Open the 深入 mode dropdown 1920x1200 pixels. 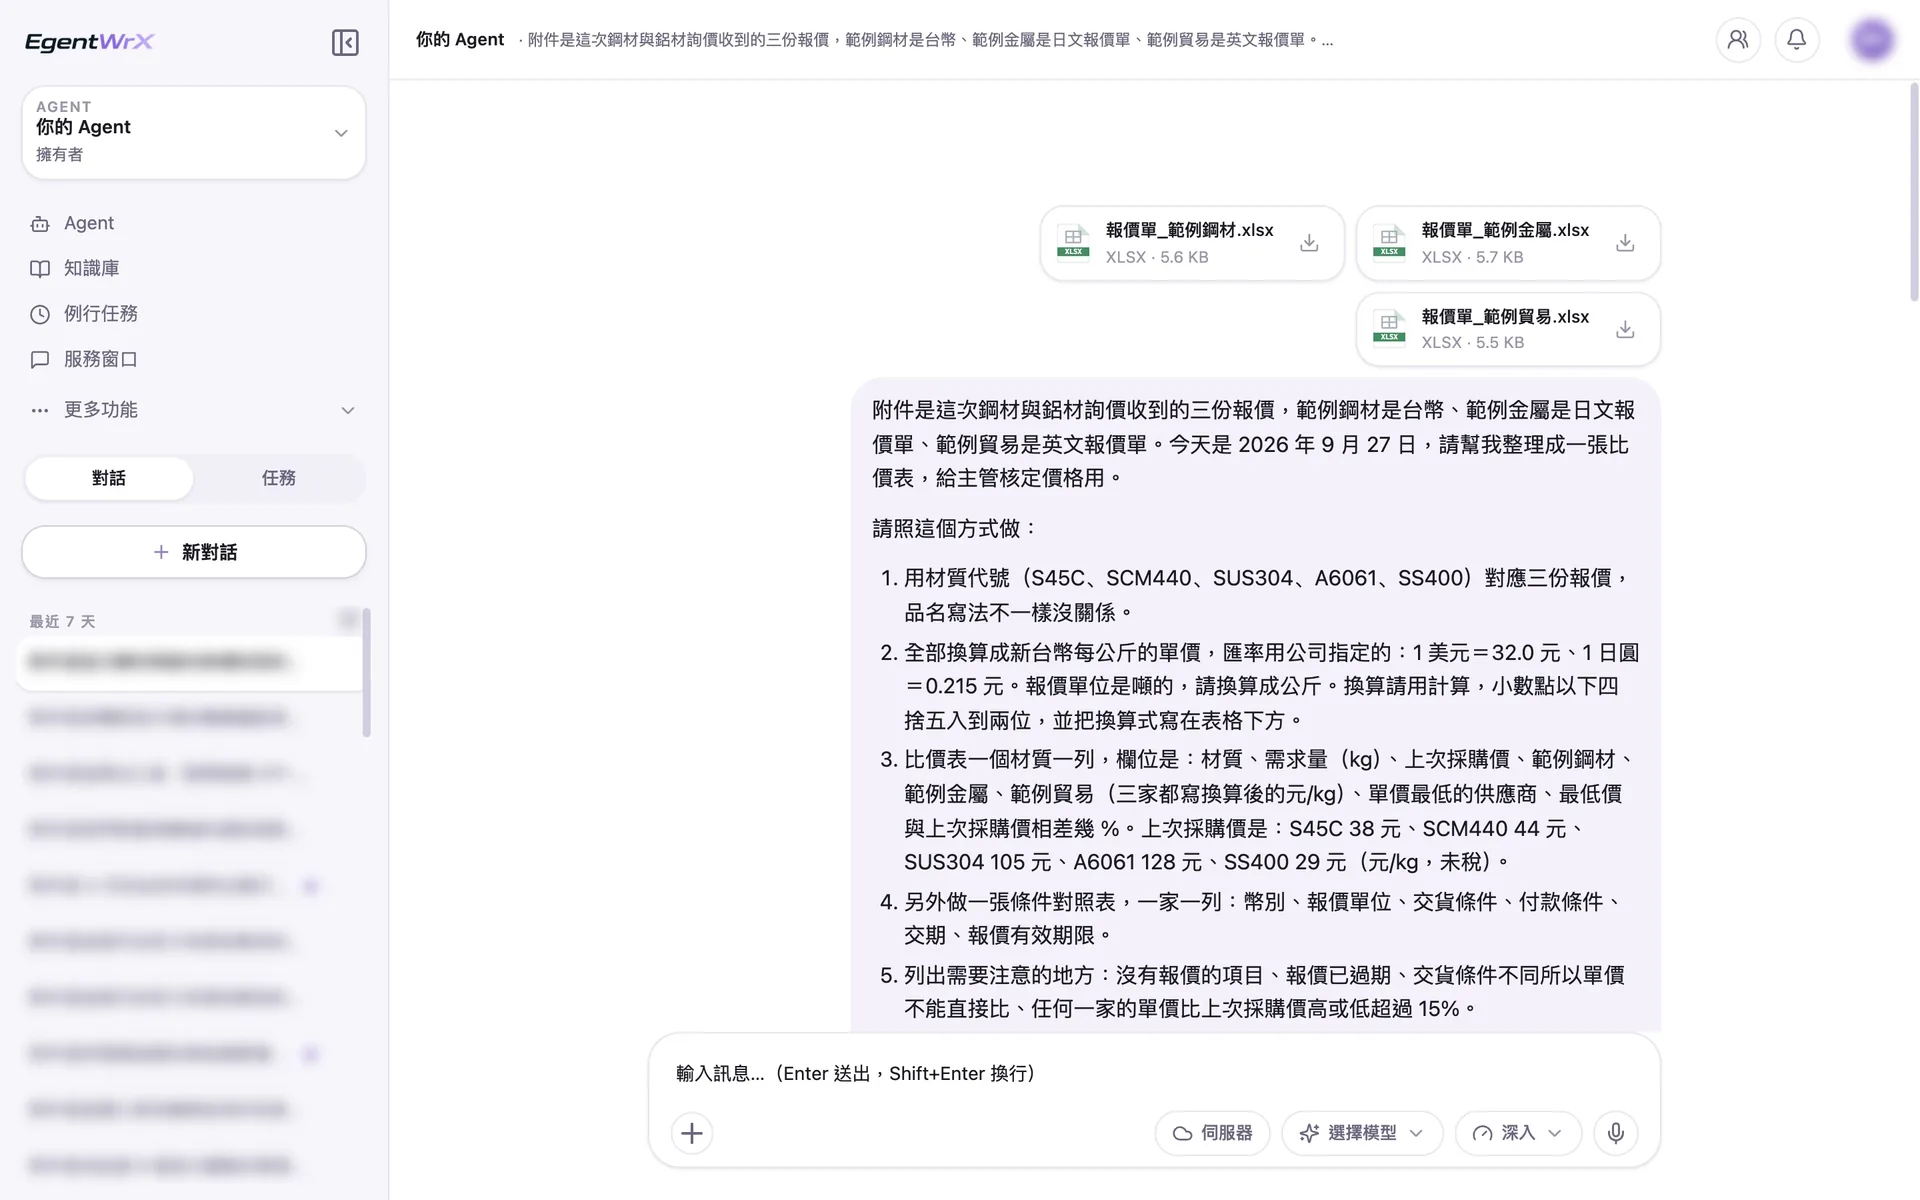point(1518,1133)
